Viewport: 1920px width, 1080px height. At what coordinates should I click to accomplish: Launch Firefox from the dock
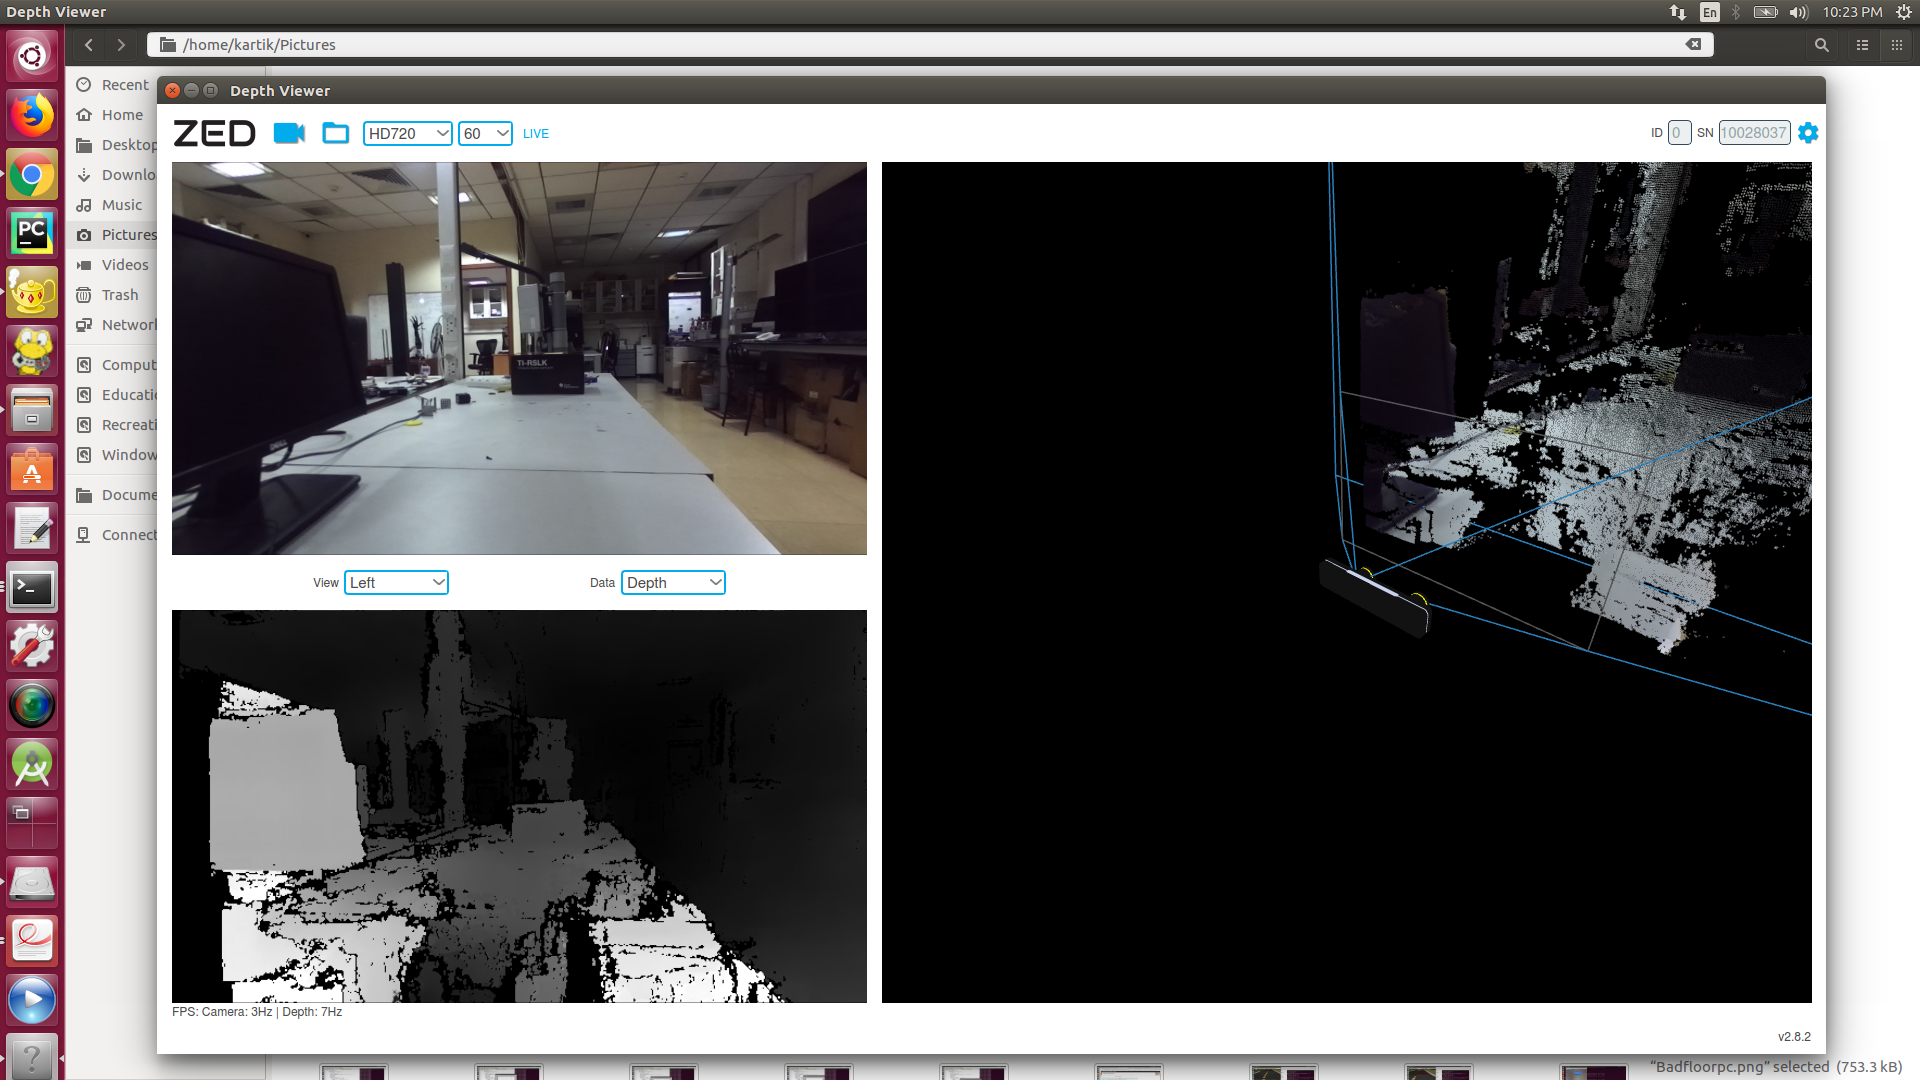tap(31, 115)
